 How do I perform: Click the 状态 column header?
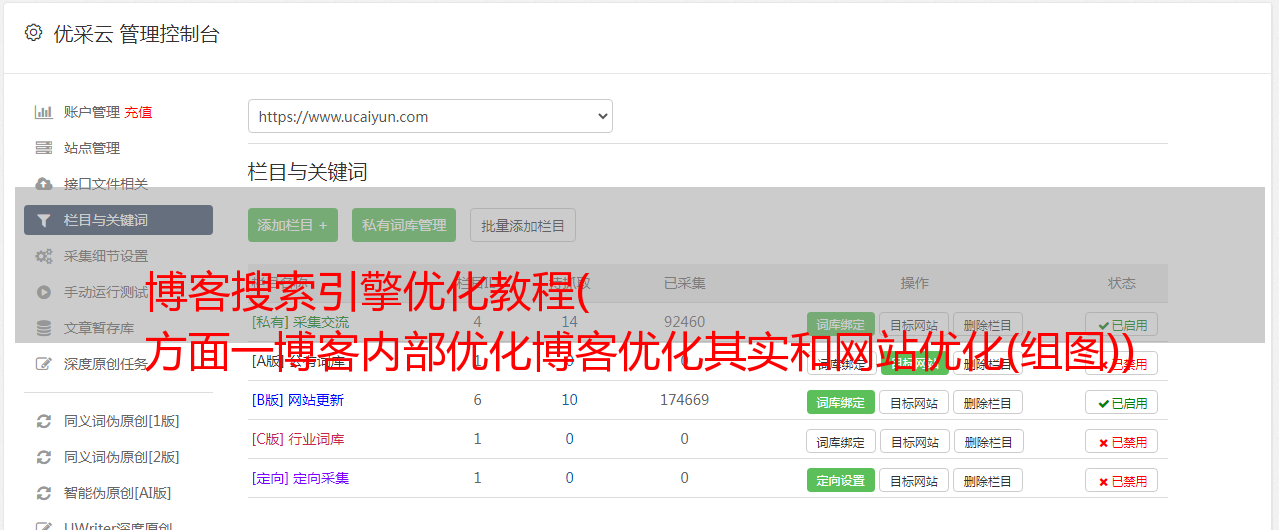[1122, 283]
